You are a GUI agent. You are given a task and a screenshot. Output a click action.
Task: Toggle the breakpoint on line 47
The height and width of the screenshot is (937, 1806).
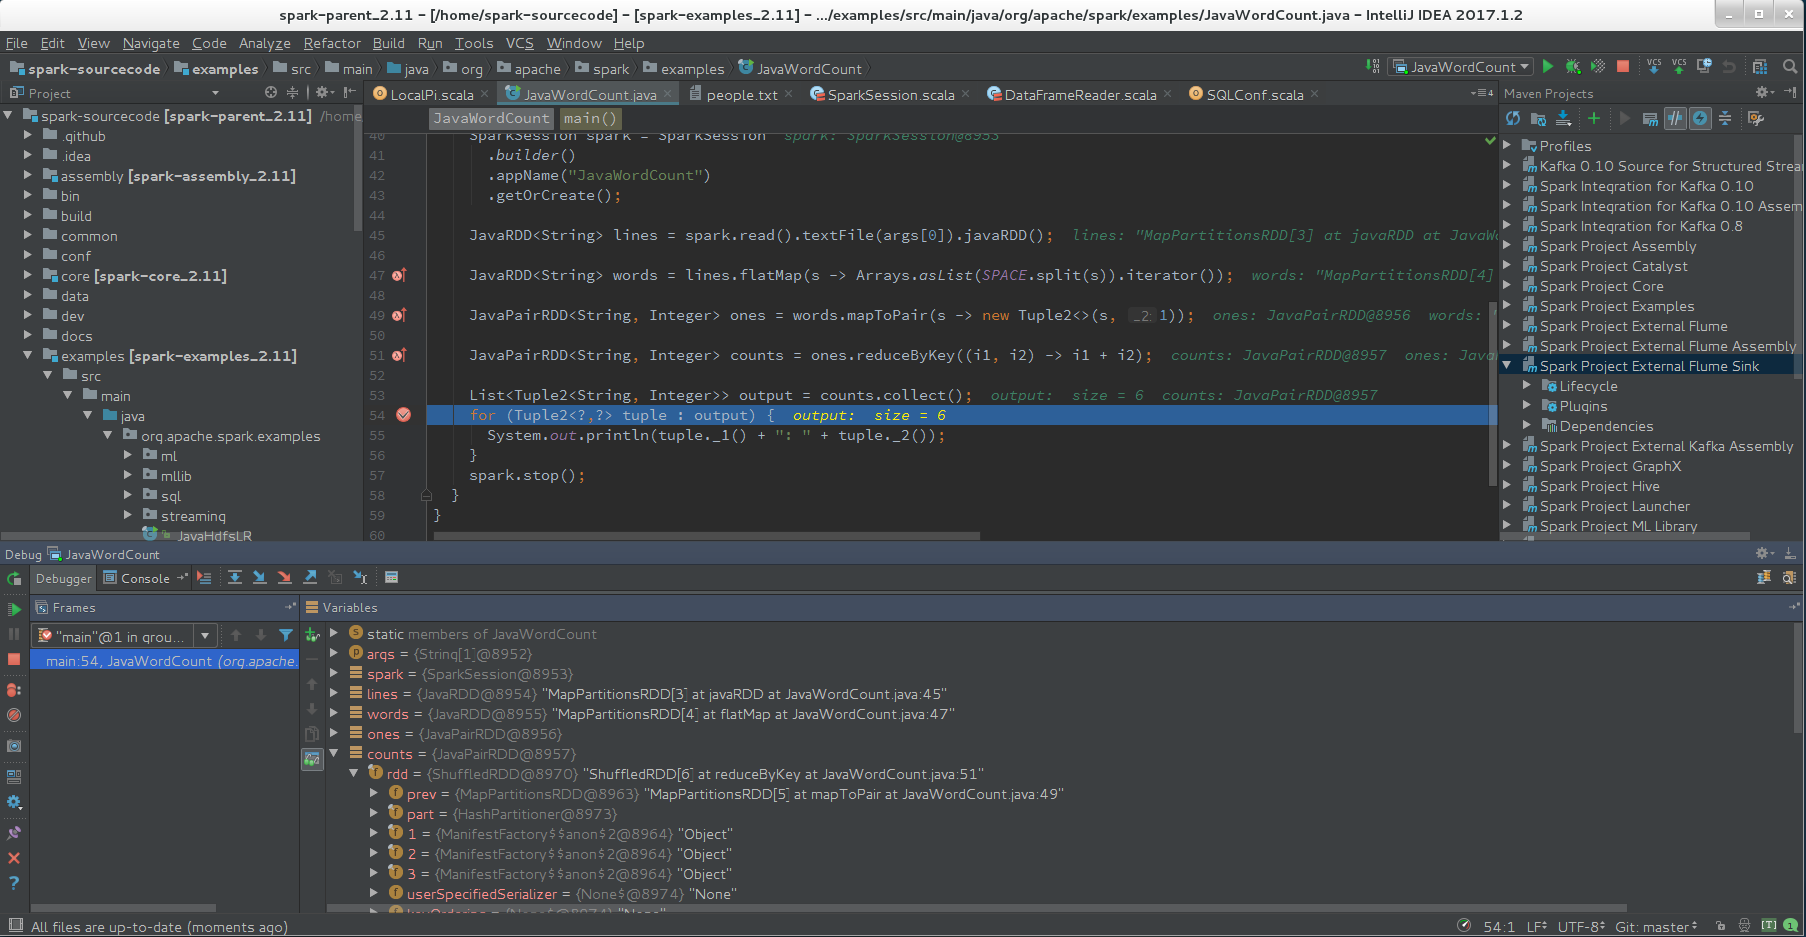pos(399,275)
